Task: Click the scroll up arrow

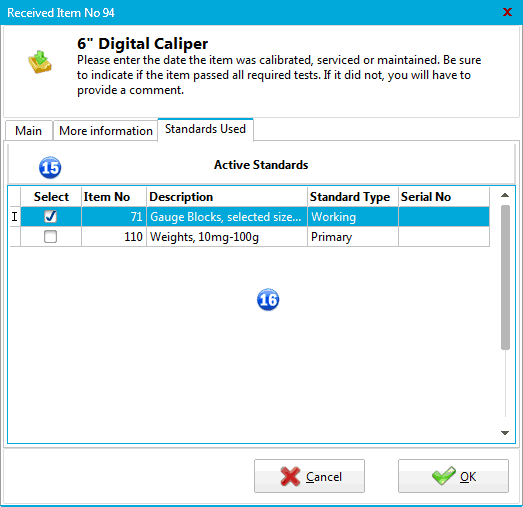Action: tap(505, 195)
